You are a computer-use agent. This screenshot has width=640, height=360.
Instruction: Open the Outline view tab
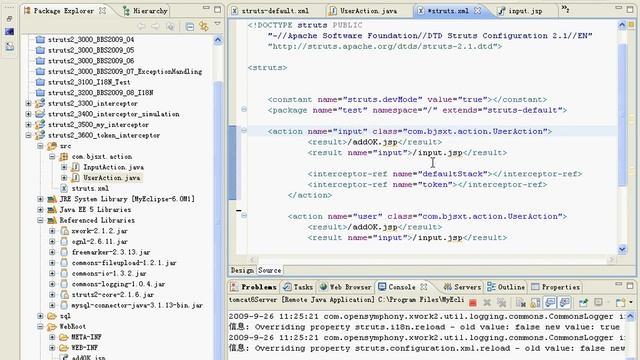click(x=506, y=287)
